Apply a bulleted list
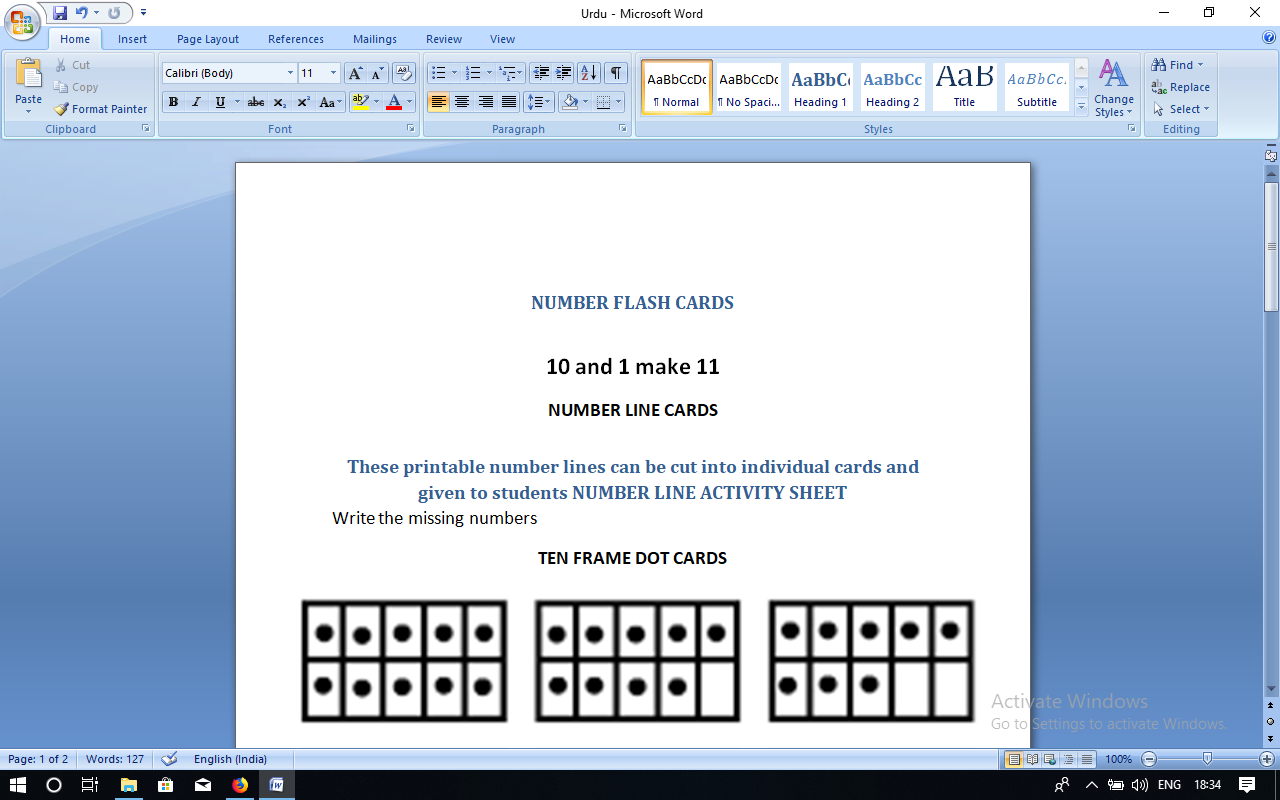The image size is (1280, 800). [x=437, y=73]
